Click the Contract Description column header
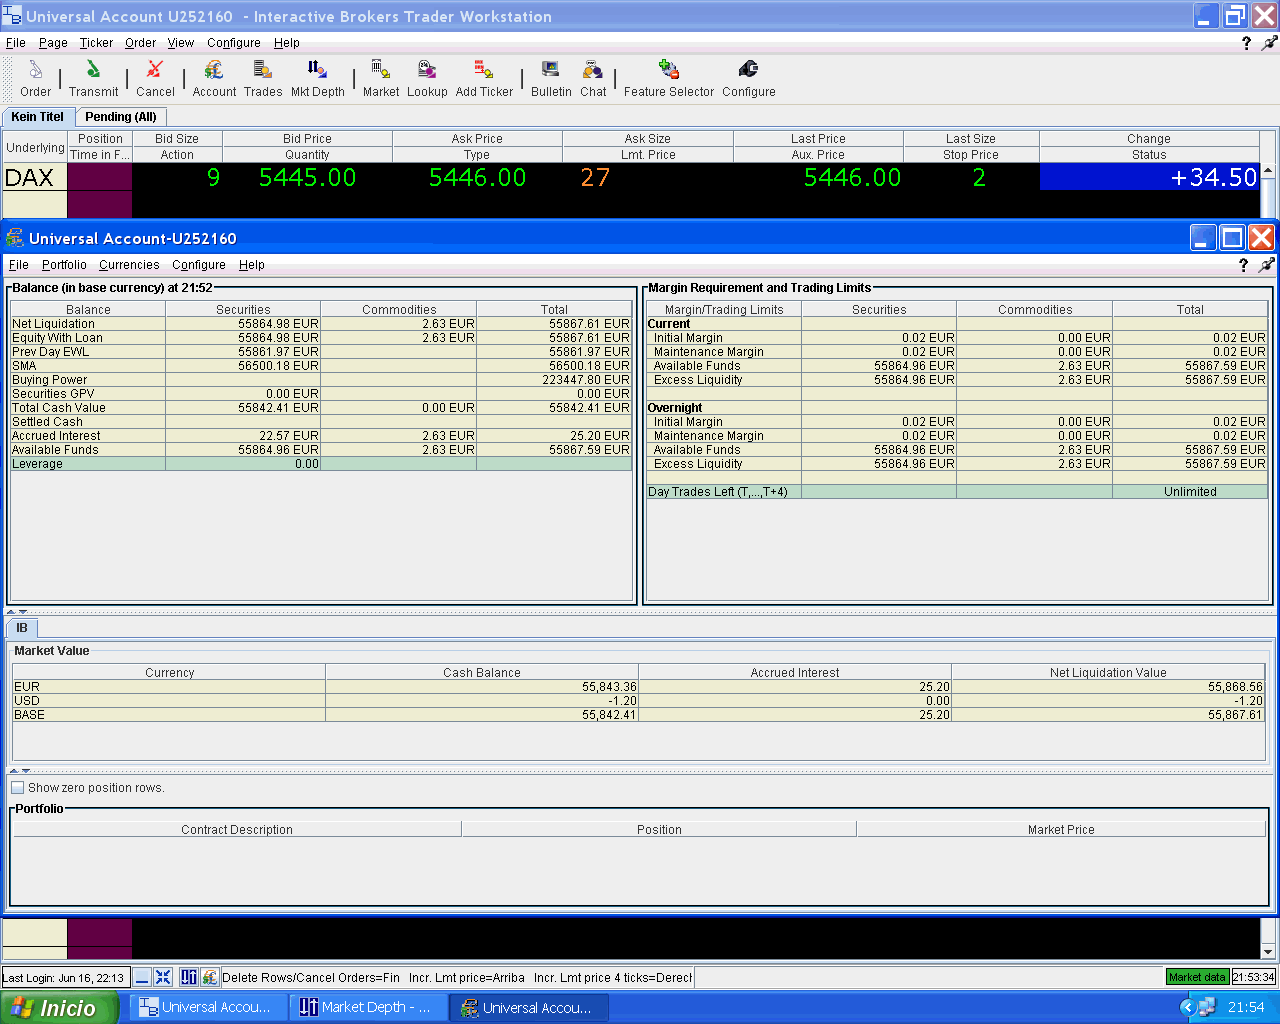The width and height of the screenshot is (1280, 1024). (237, 829)
